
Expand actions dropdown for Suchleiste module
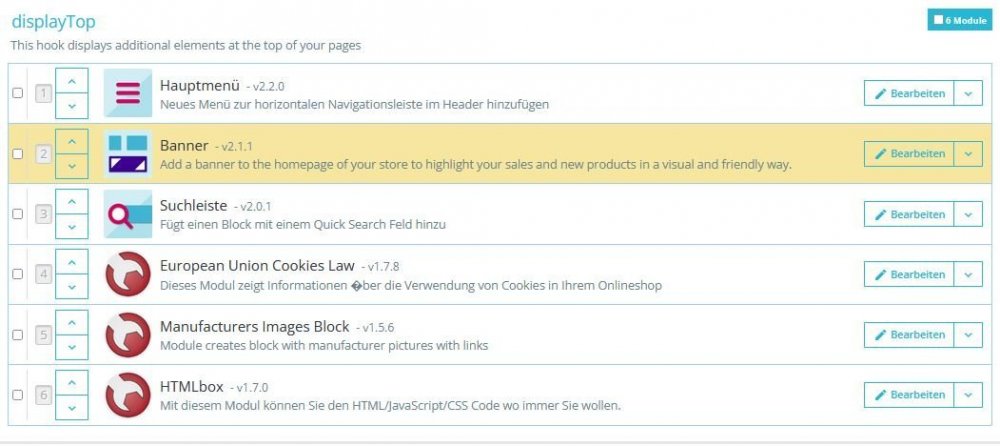click(967, 214)
